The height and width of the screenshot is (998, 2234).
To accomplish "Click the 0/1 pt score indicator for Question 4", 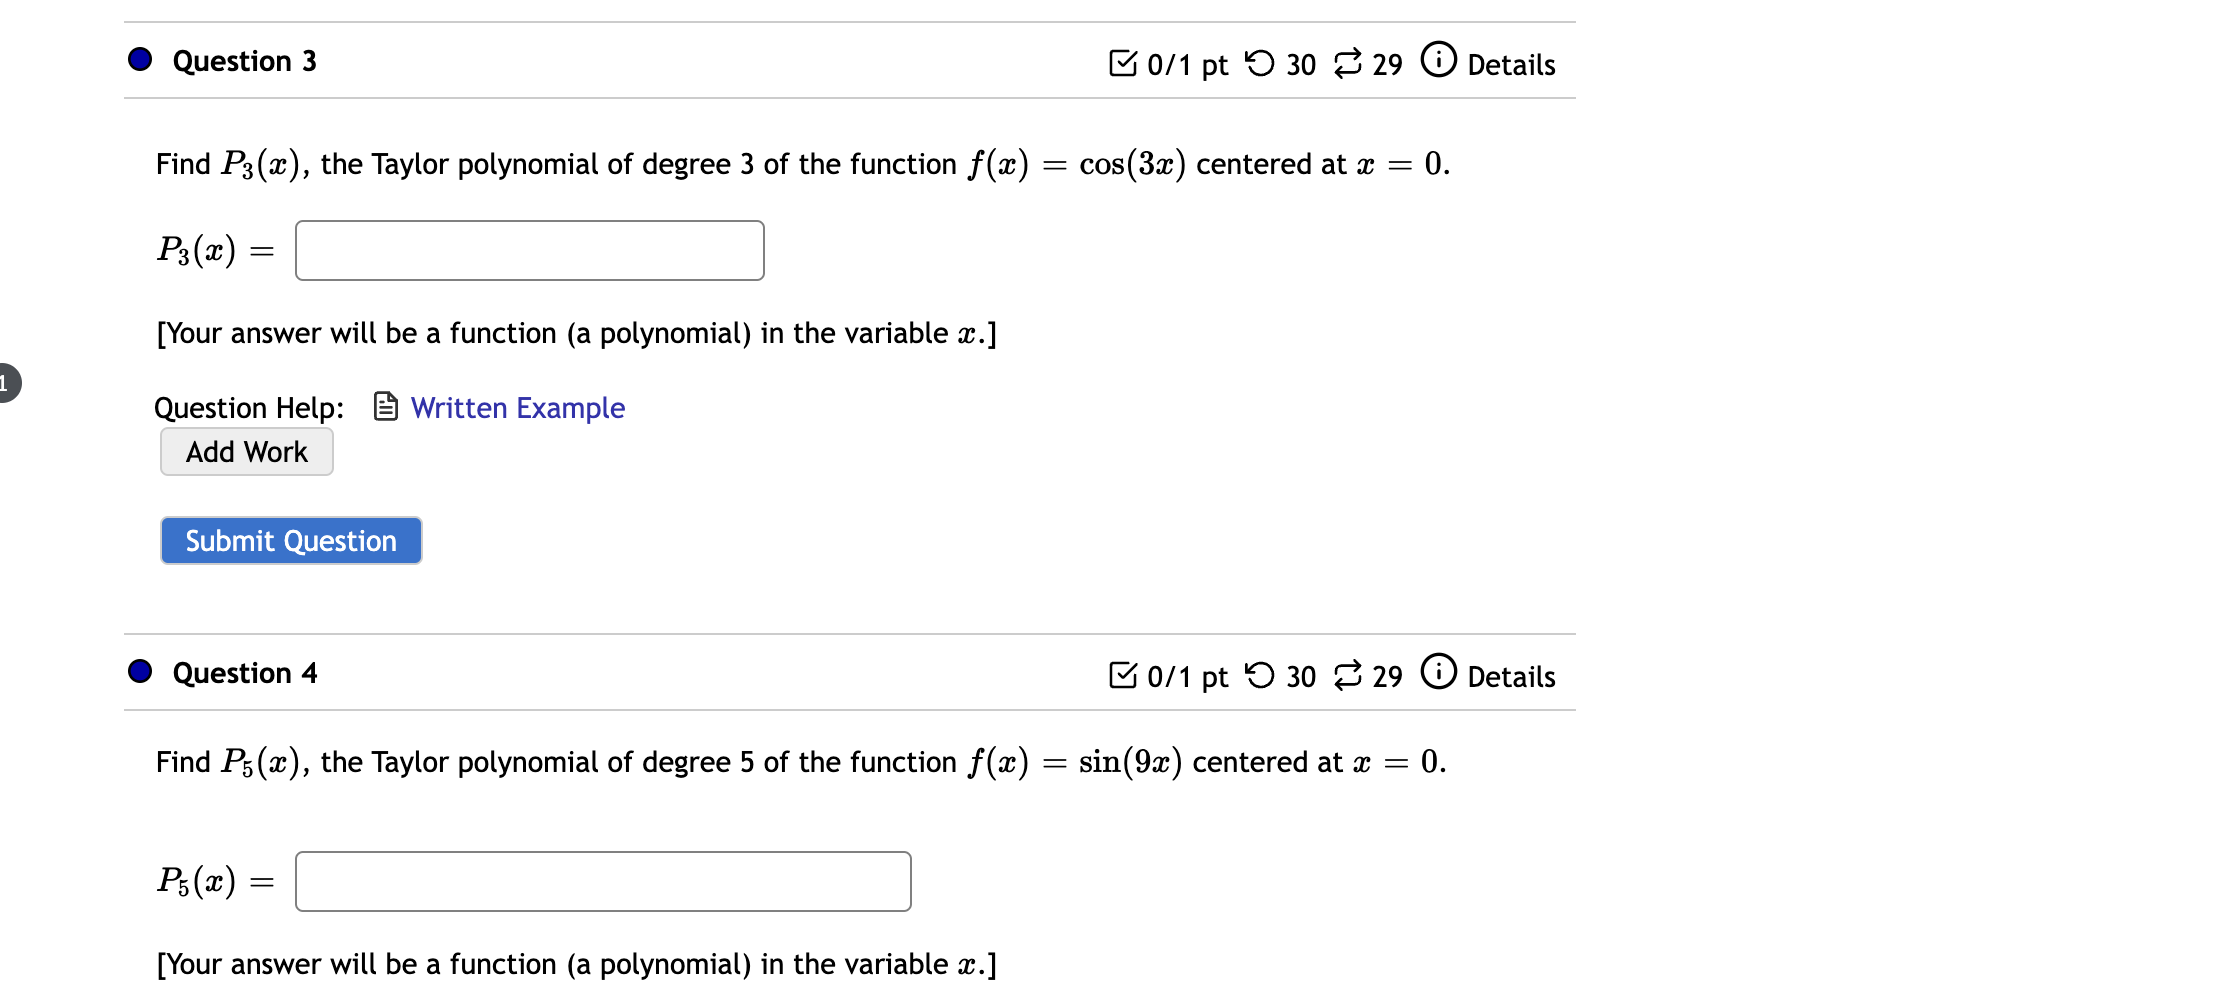I will [1185, 676].
